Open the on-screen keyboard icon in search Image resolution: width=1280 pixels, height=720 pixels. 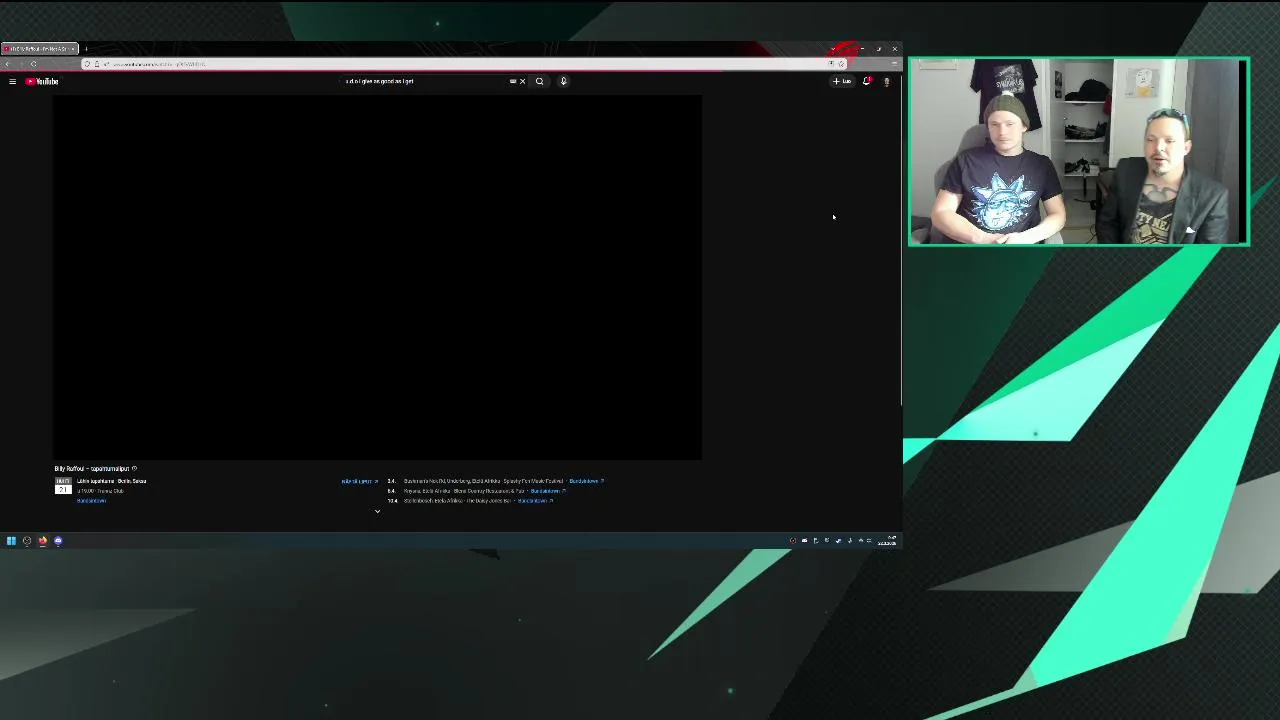tap(513, 81)
